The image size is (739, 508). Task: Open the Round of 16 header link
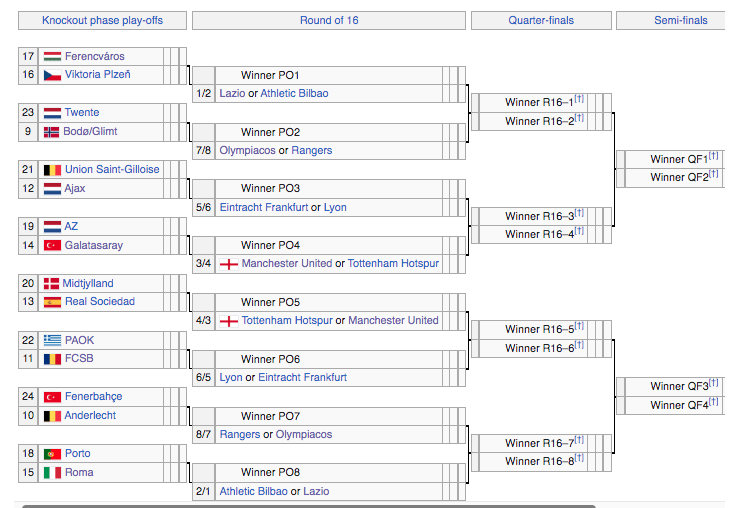click(329, 20)
